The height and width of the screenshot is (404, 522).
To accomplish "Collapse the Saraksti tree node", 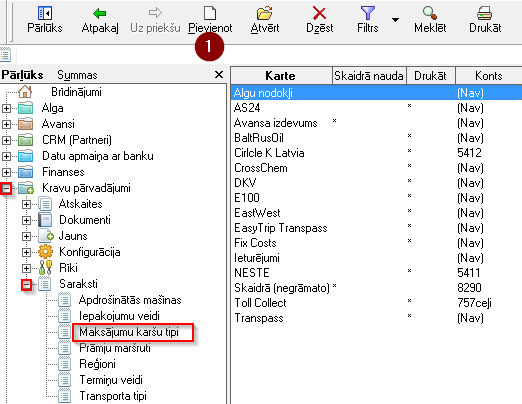I will [x=26, y=284].
